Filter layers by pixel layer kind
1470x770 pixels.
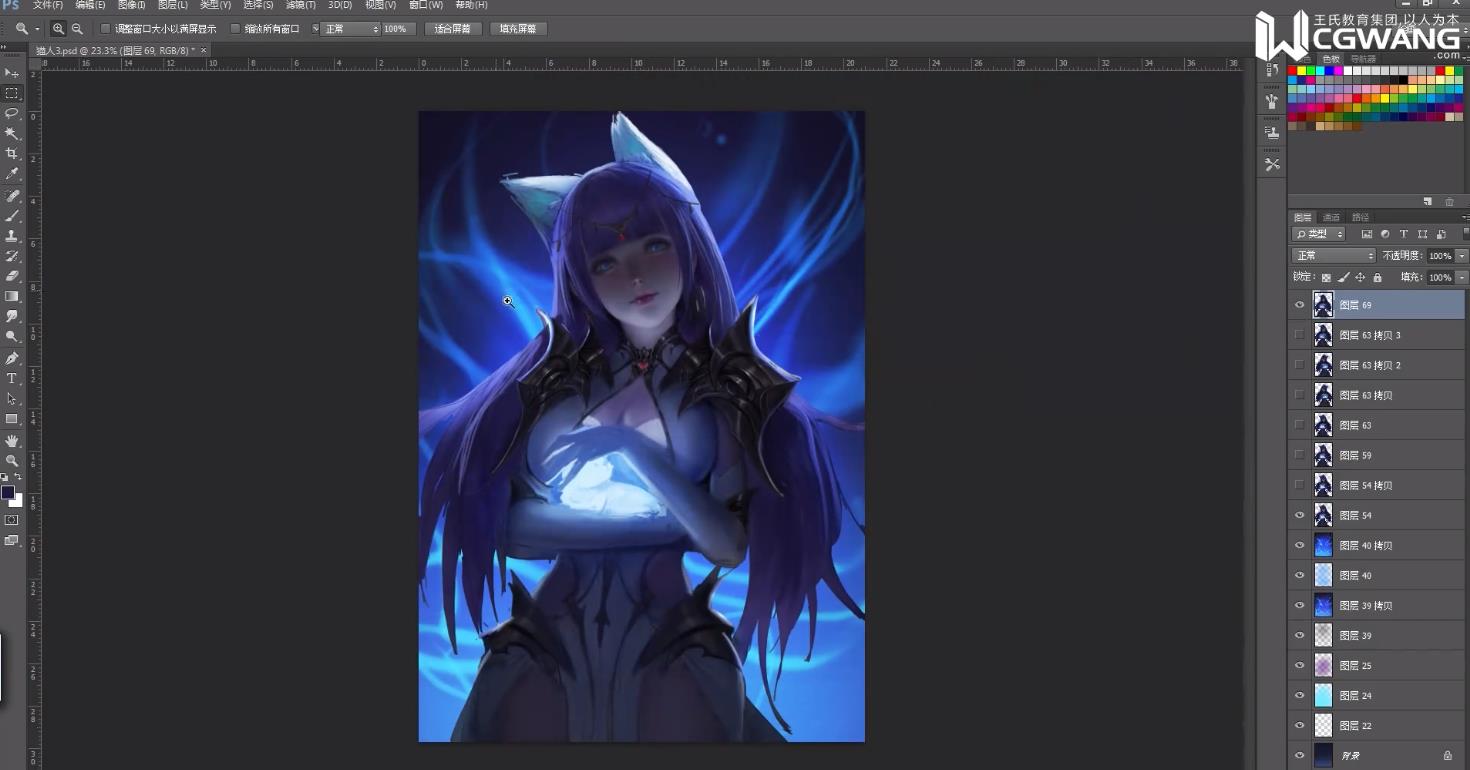pyautogui.click(x=1367, y=234)
